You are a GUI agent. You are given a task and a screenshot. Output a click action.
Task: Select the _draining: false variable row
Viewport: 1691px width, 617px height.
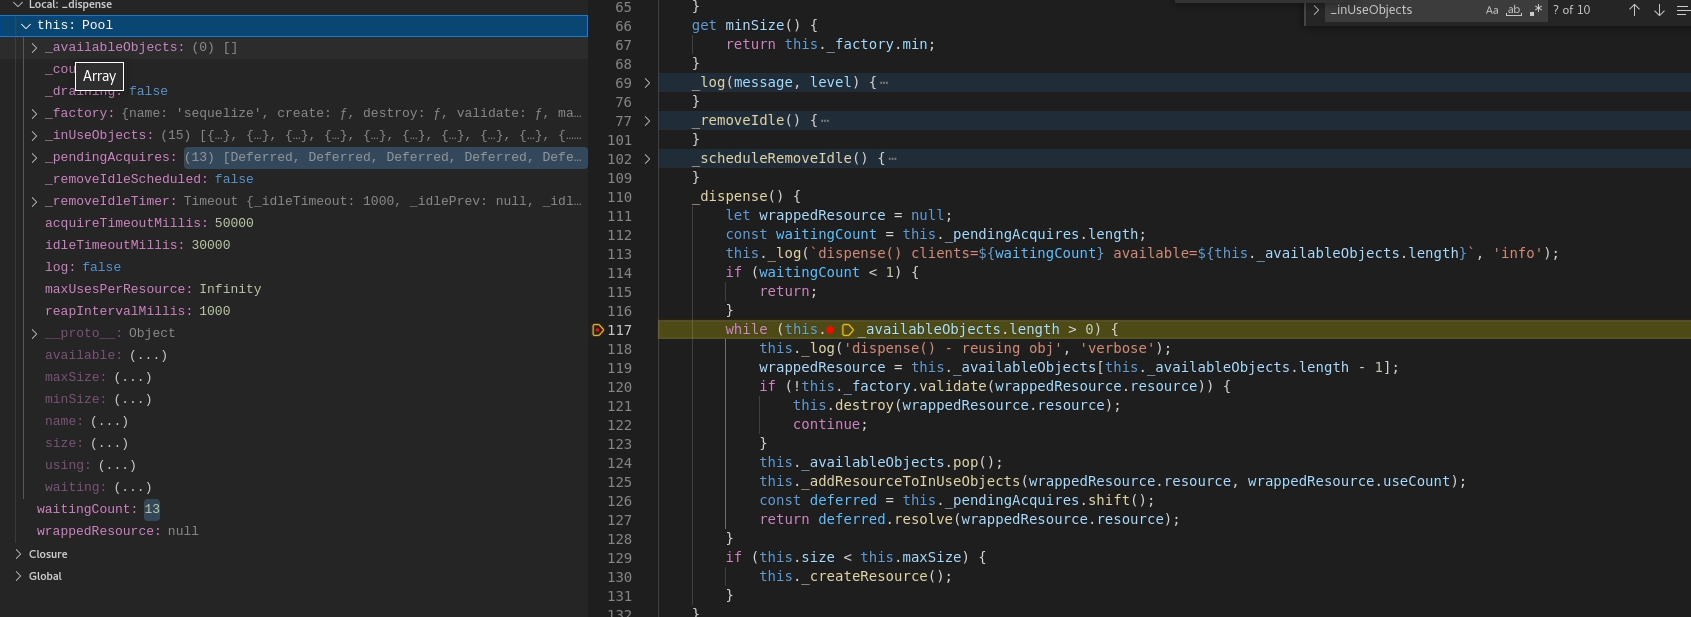pos(294,91)
